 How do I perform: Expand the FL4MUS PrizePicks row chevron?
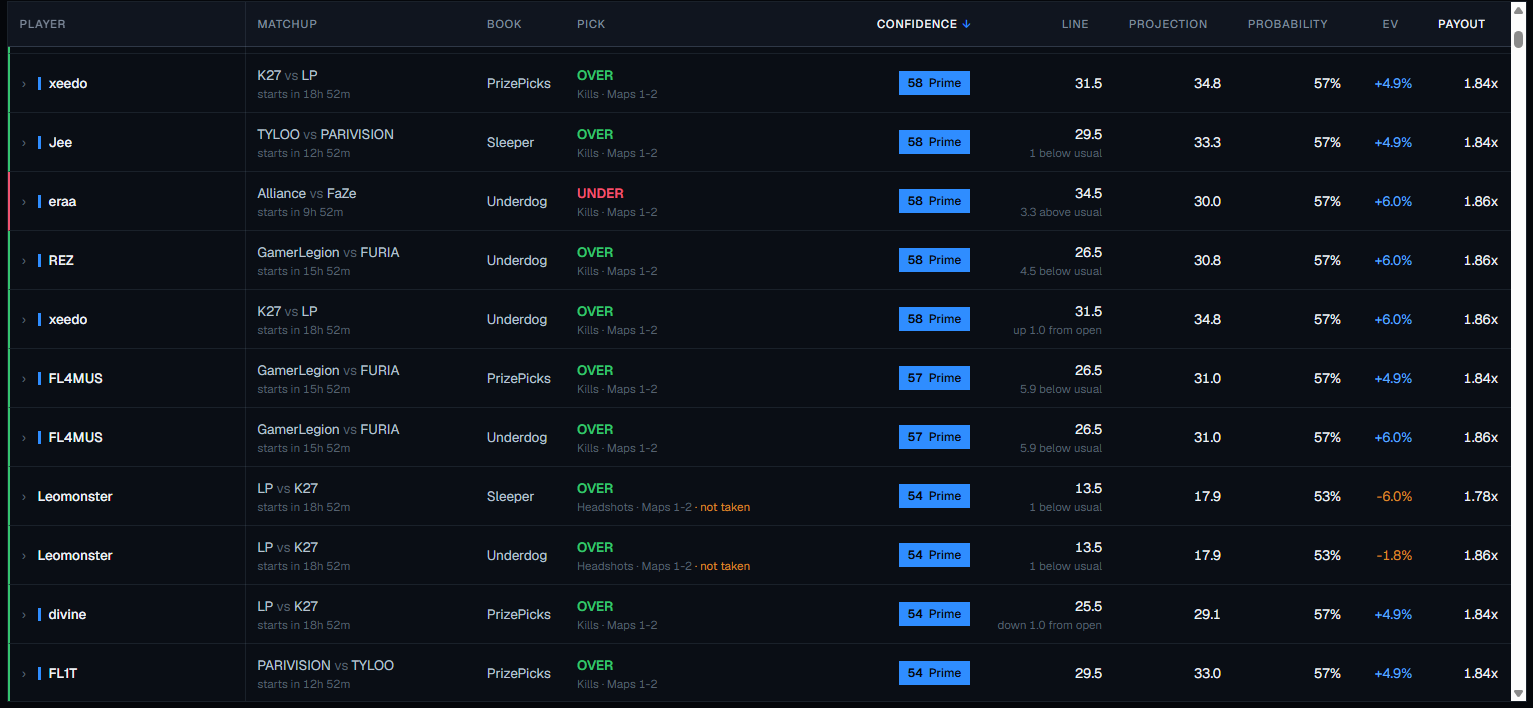24,379
